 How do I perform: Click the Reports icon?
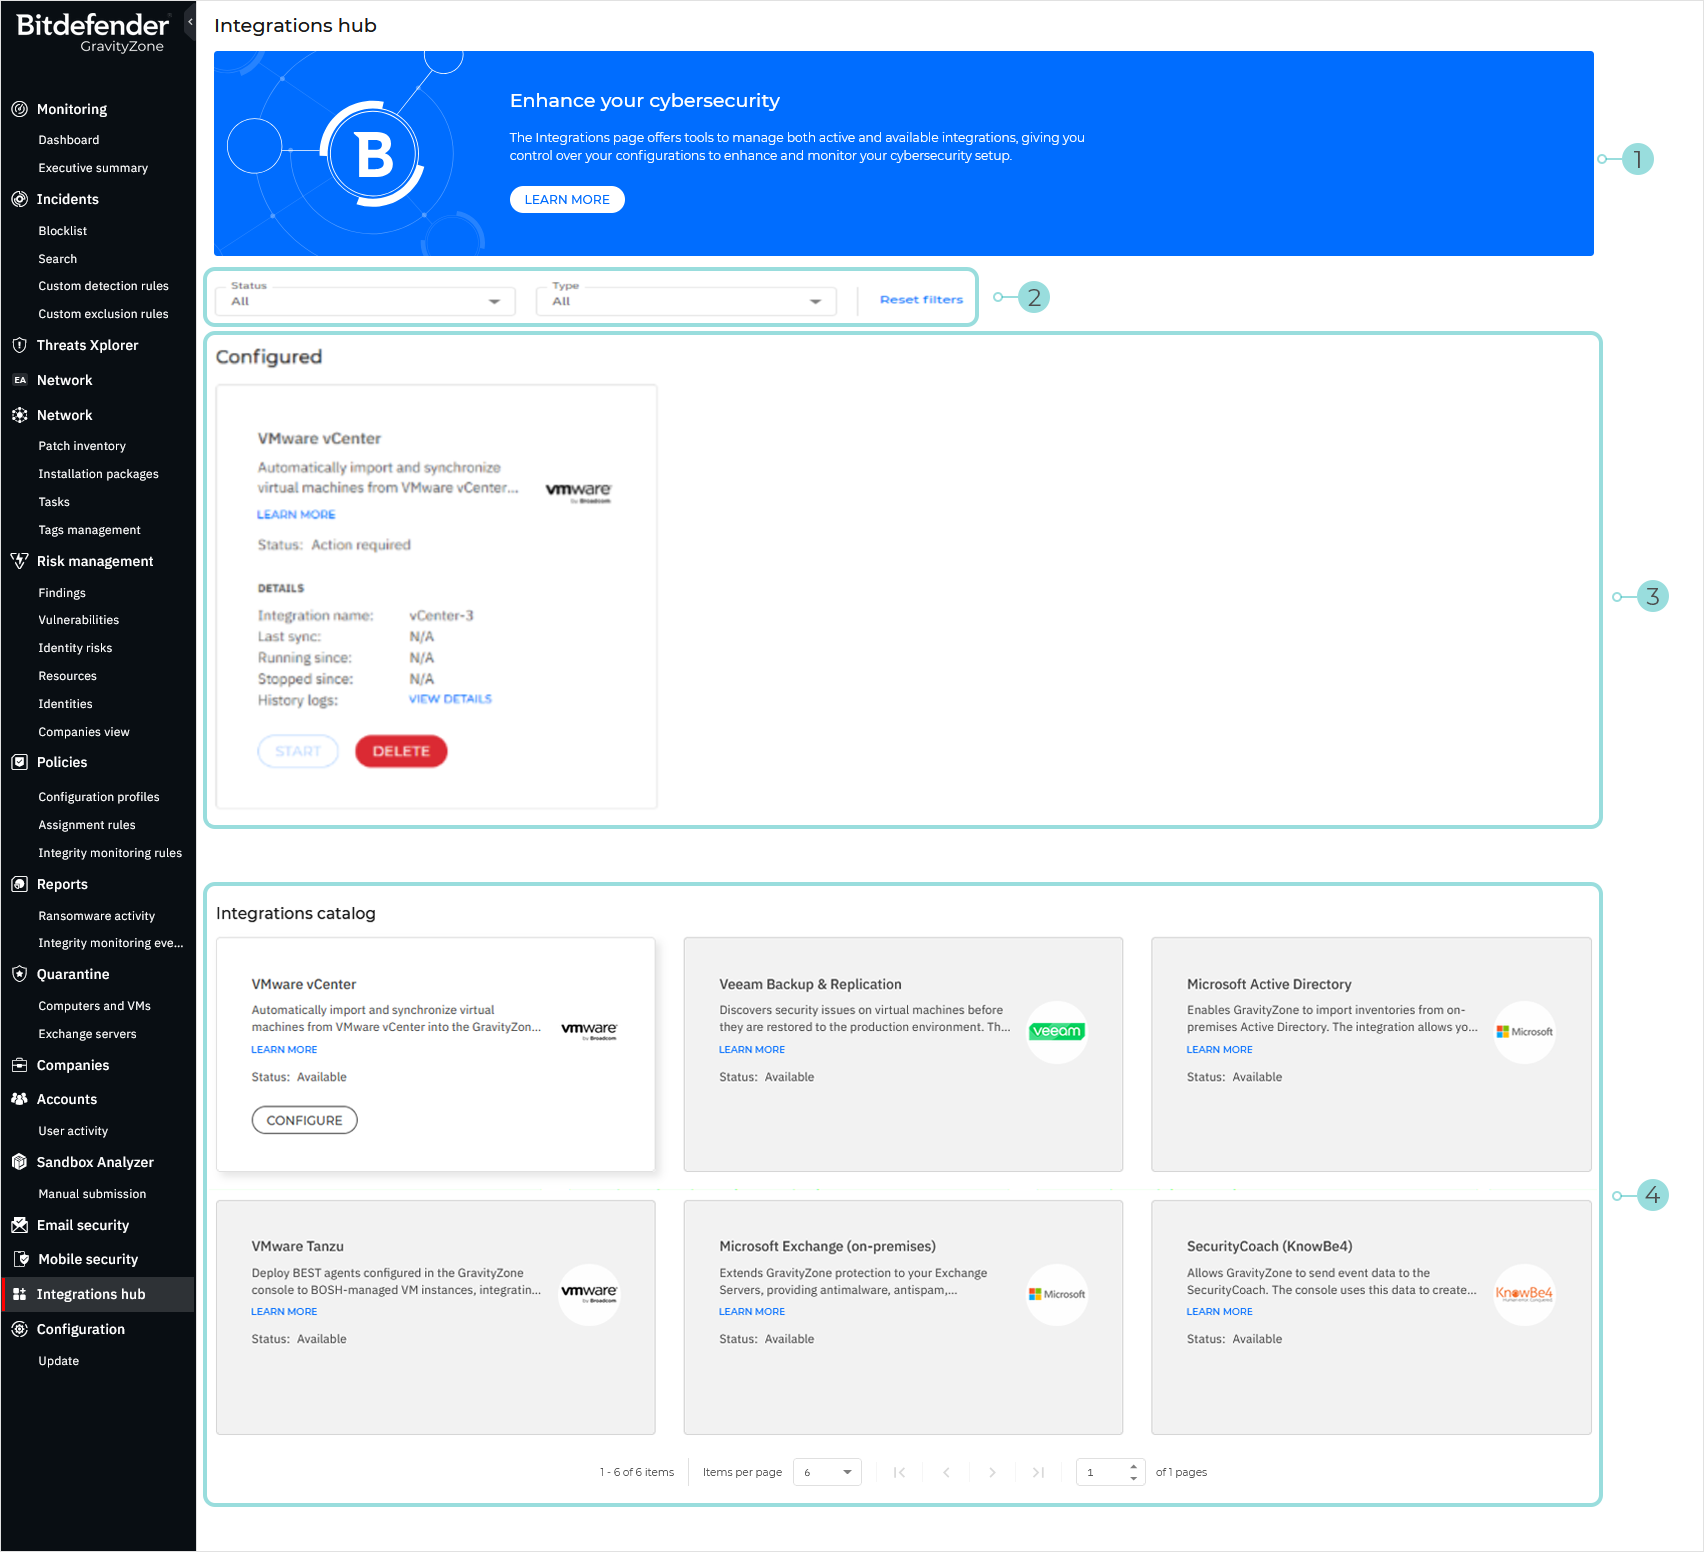tap(20, 884)
